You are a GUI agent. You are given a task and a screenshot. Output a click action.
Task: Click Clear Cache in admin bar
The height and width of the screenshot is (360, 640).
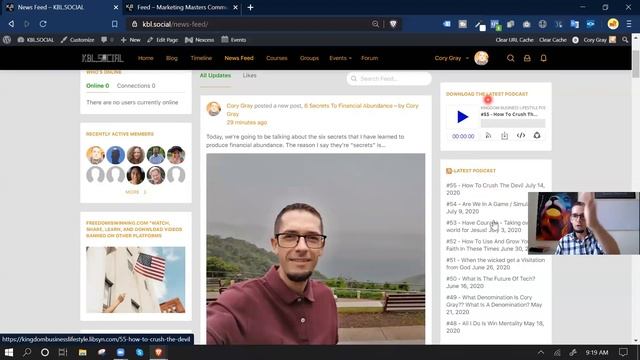point(553,40)
